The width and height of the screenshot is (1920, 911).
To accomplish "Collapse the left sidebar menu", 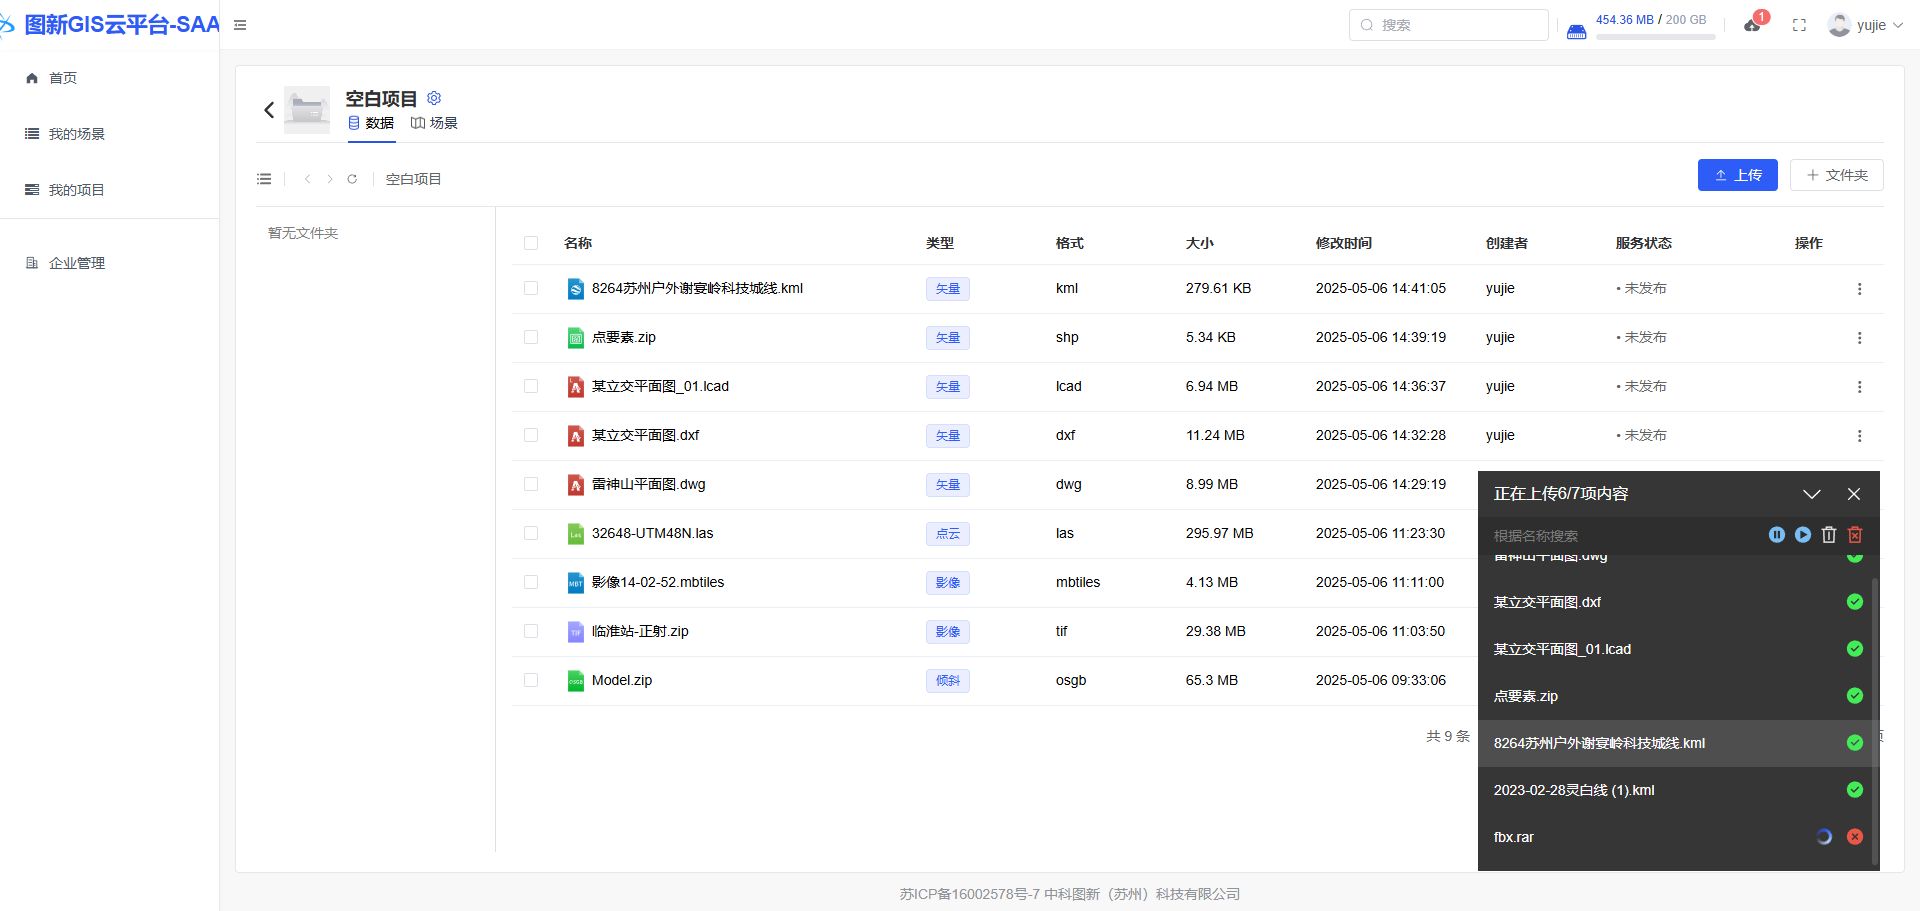I will tap(240, 25).
